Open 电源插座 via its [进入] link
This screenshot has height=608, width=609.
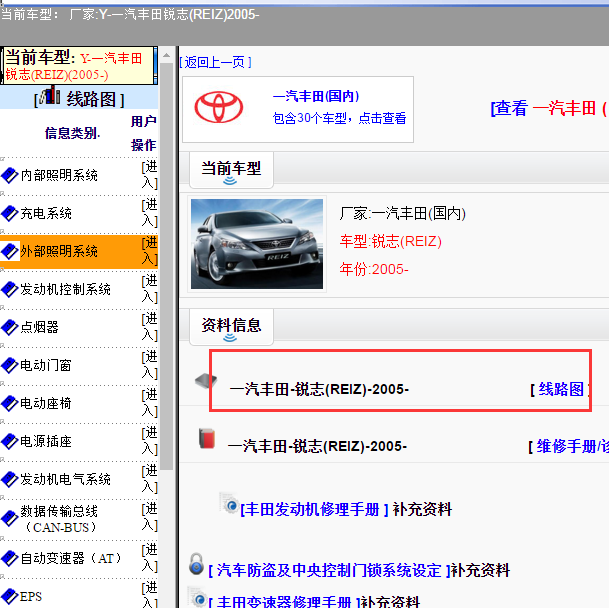150,441
